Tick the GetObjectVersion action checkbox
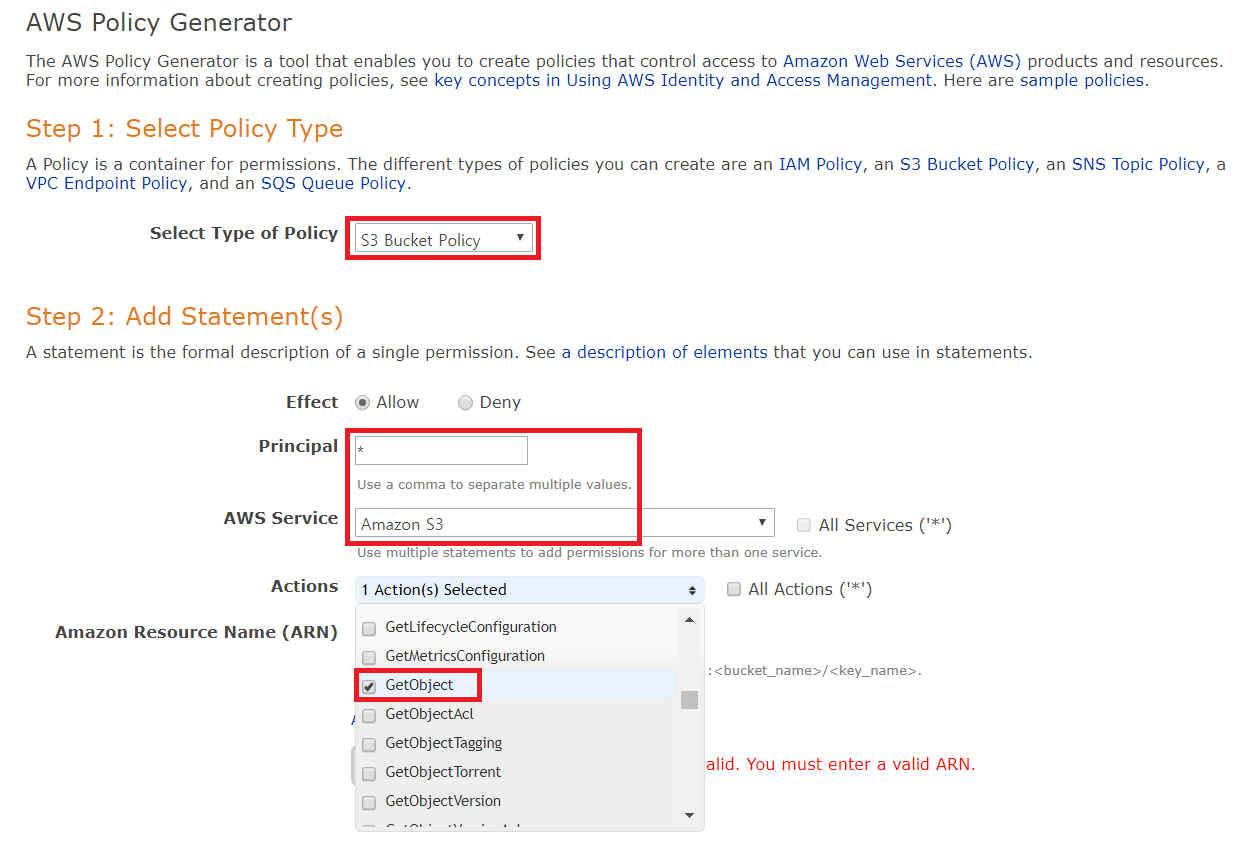Viewport: 1244px width, 846px height. pos(368,802)
